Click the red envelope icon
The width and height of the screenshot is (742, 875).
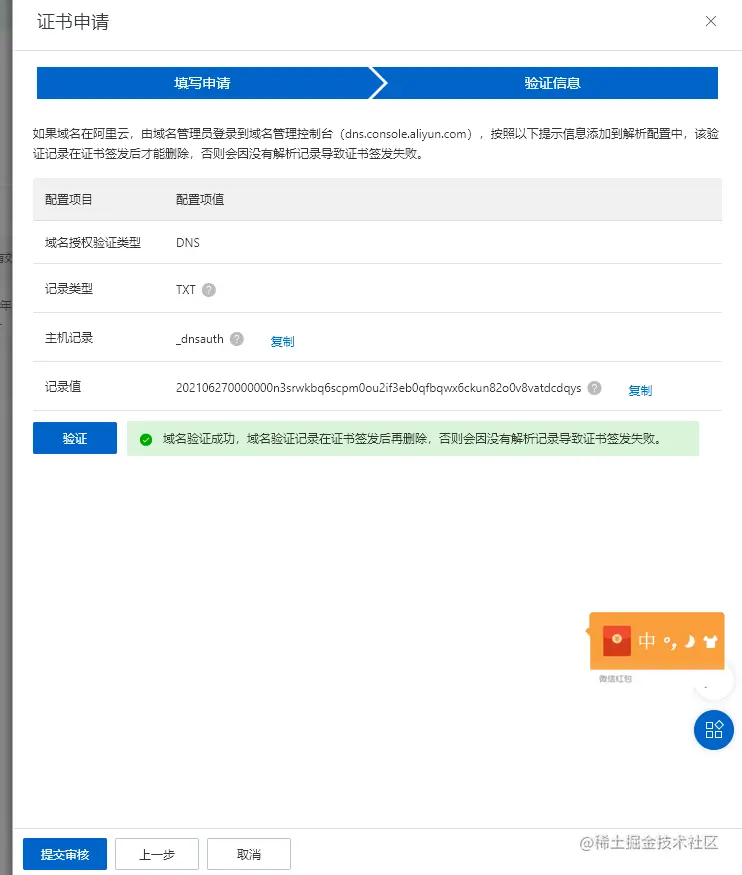[617, 640]
